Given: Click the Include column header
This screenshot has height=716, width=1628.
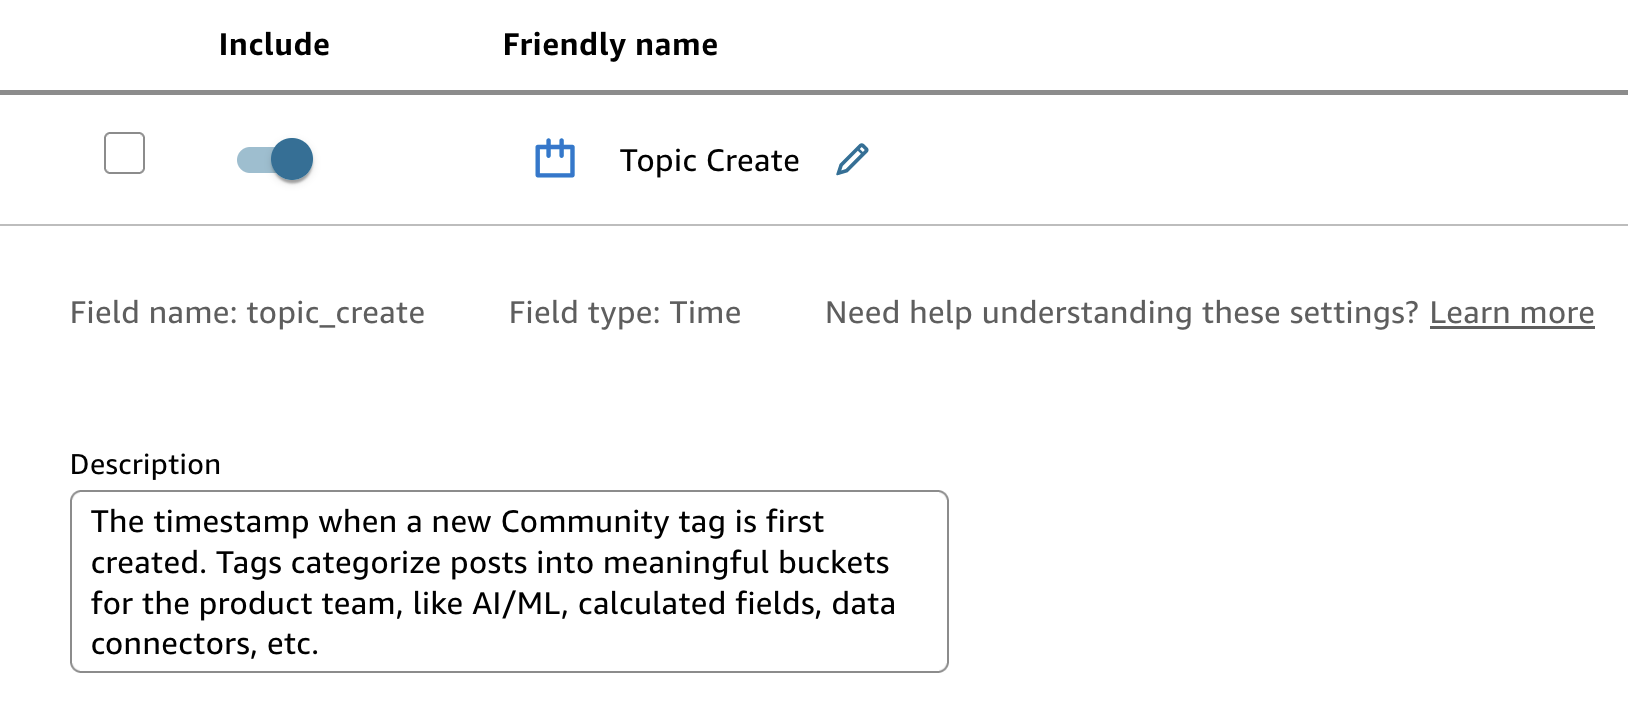Looking at the screenshot, I should [274, 44].
